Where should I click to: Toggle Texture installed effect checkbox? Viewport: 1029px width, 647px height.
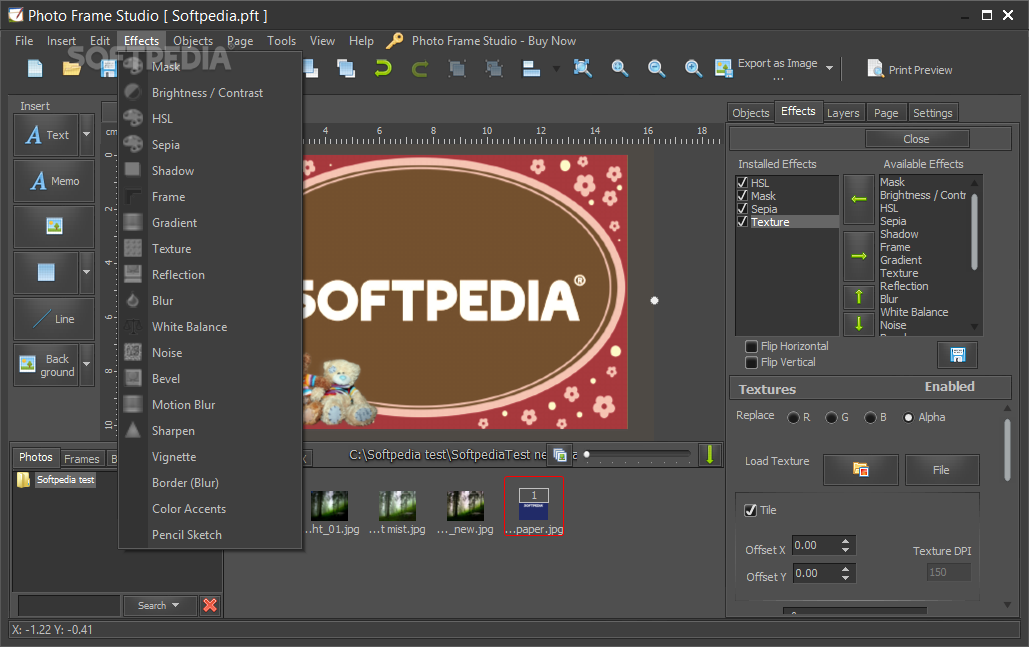click(x=742, y=222)
